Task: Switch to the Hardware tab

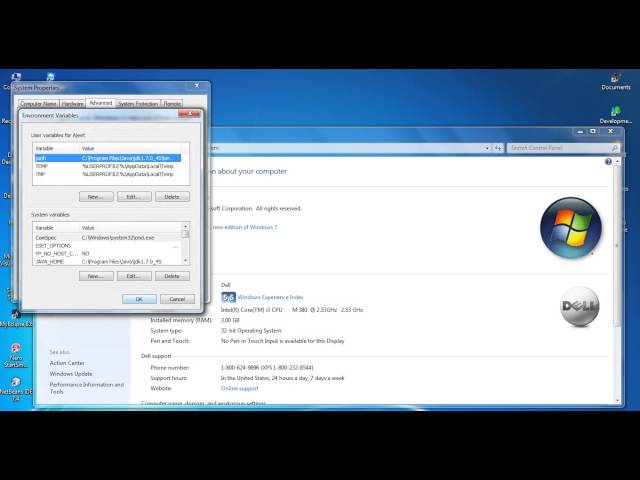Action: click(x=72, y=104)
